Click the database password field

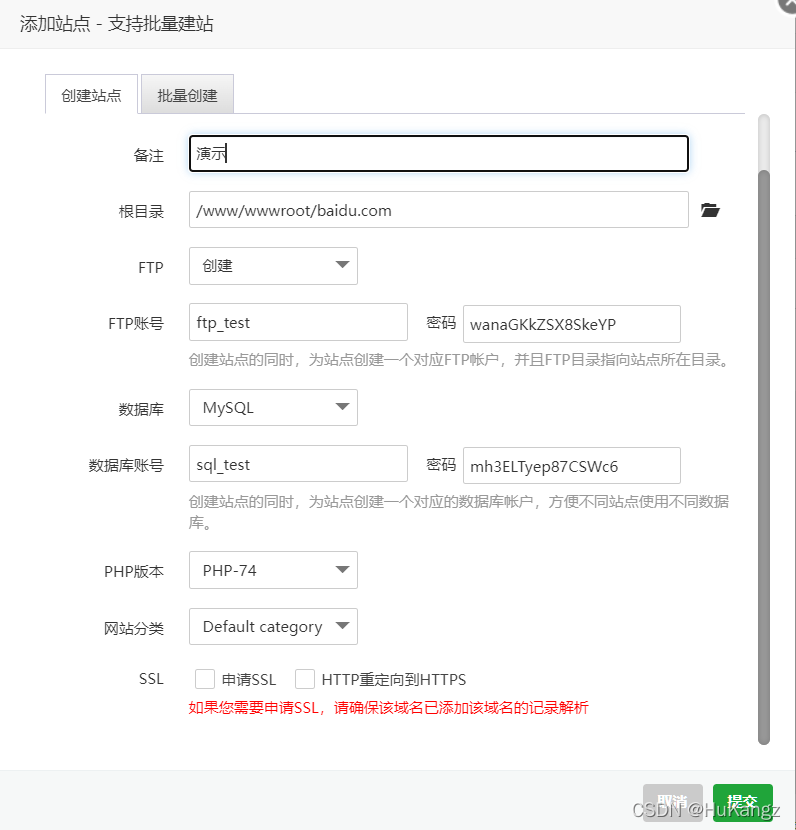pyautogui.click(x=572, y=466)
